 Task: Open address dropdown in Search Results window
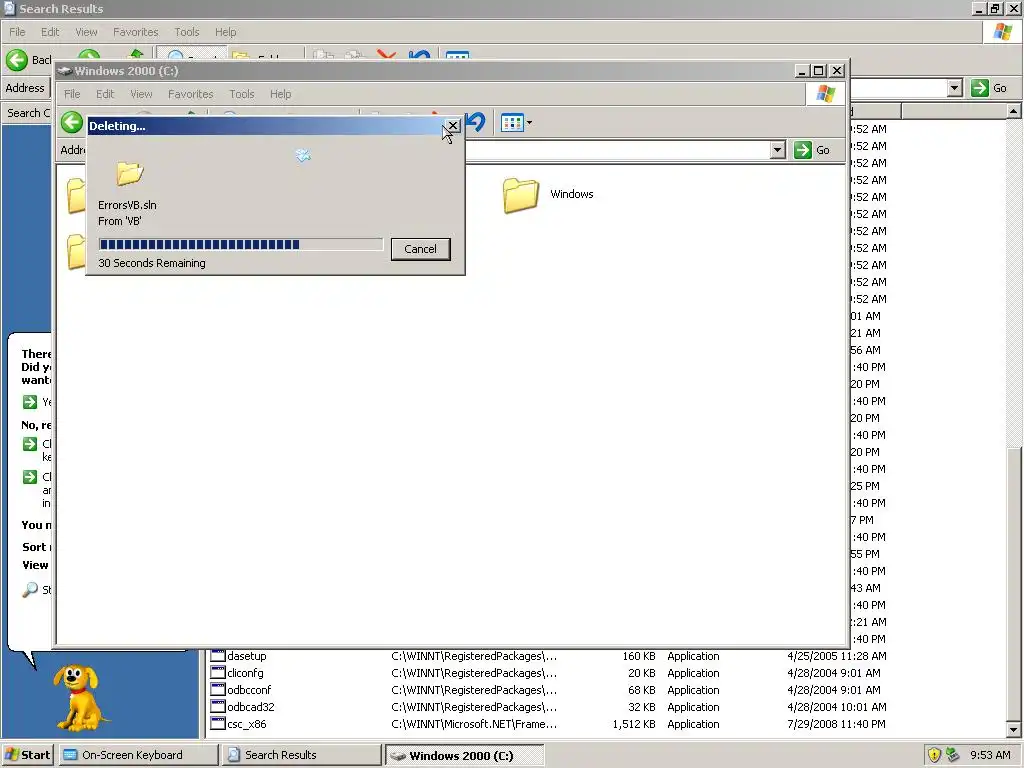[x=955, y=88]
